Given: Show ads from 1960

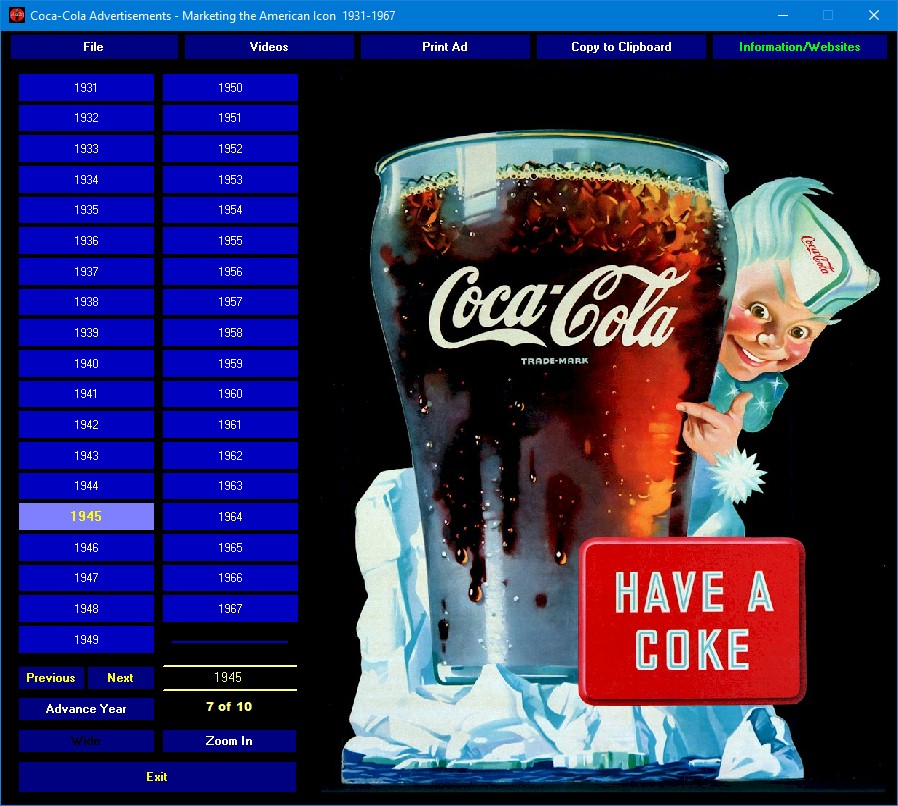Looking at the screenshot, I should click(230, 394).
